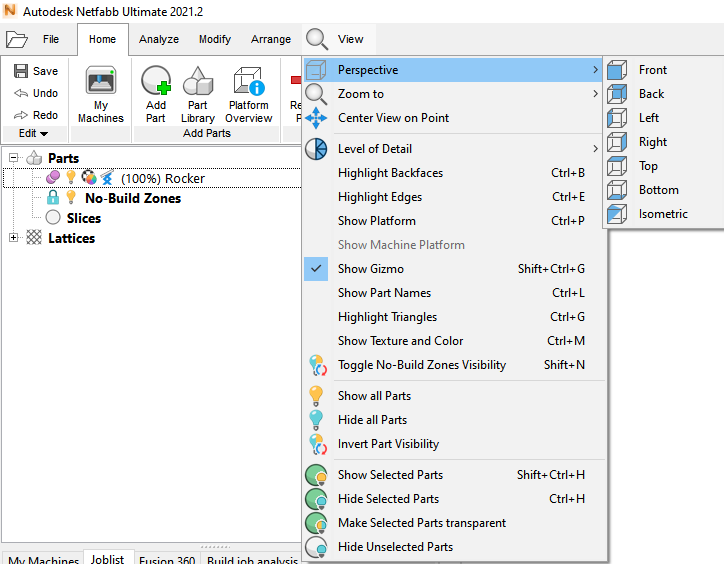Select the (100%) Rocker tree row
This screenshot has width=724, height=564.
[x=152, y=178]
